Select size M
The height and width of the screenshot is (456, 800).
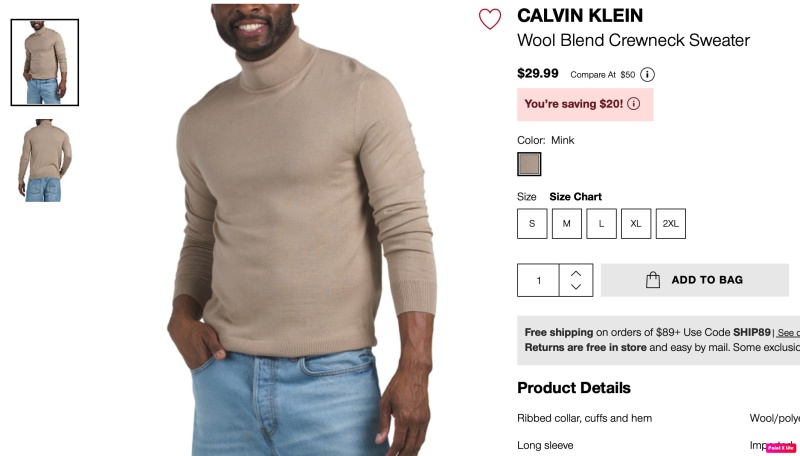567,223
